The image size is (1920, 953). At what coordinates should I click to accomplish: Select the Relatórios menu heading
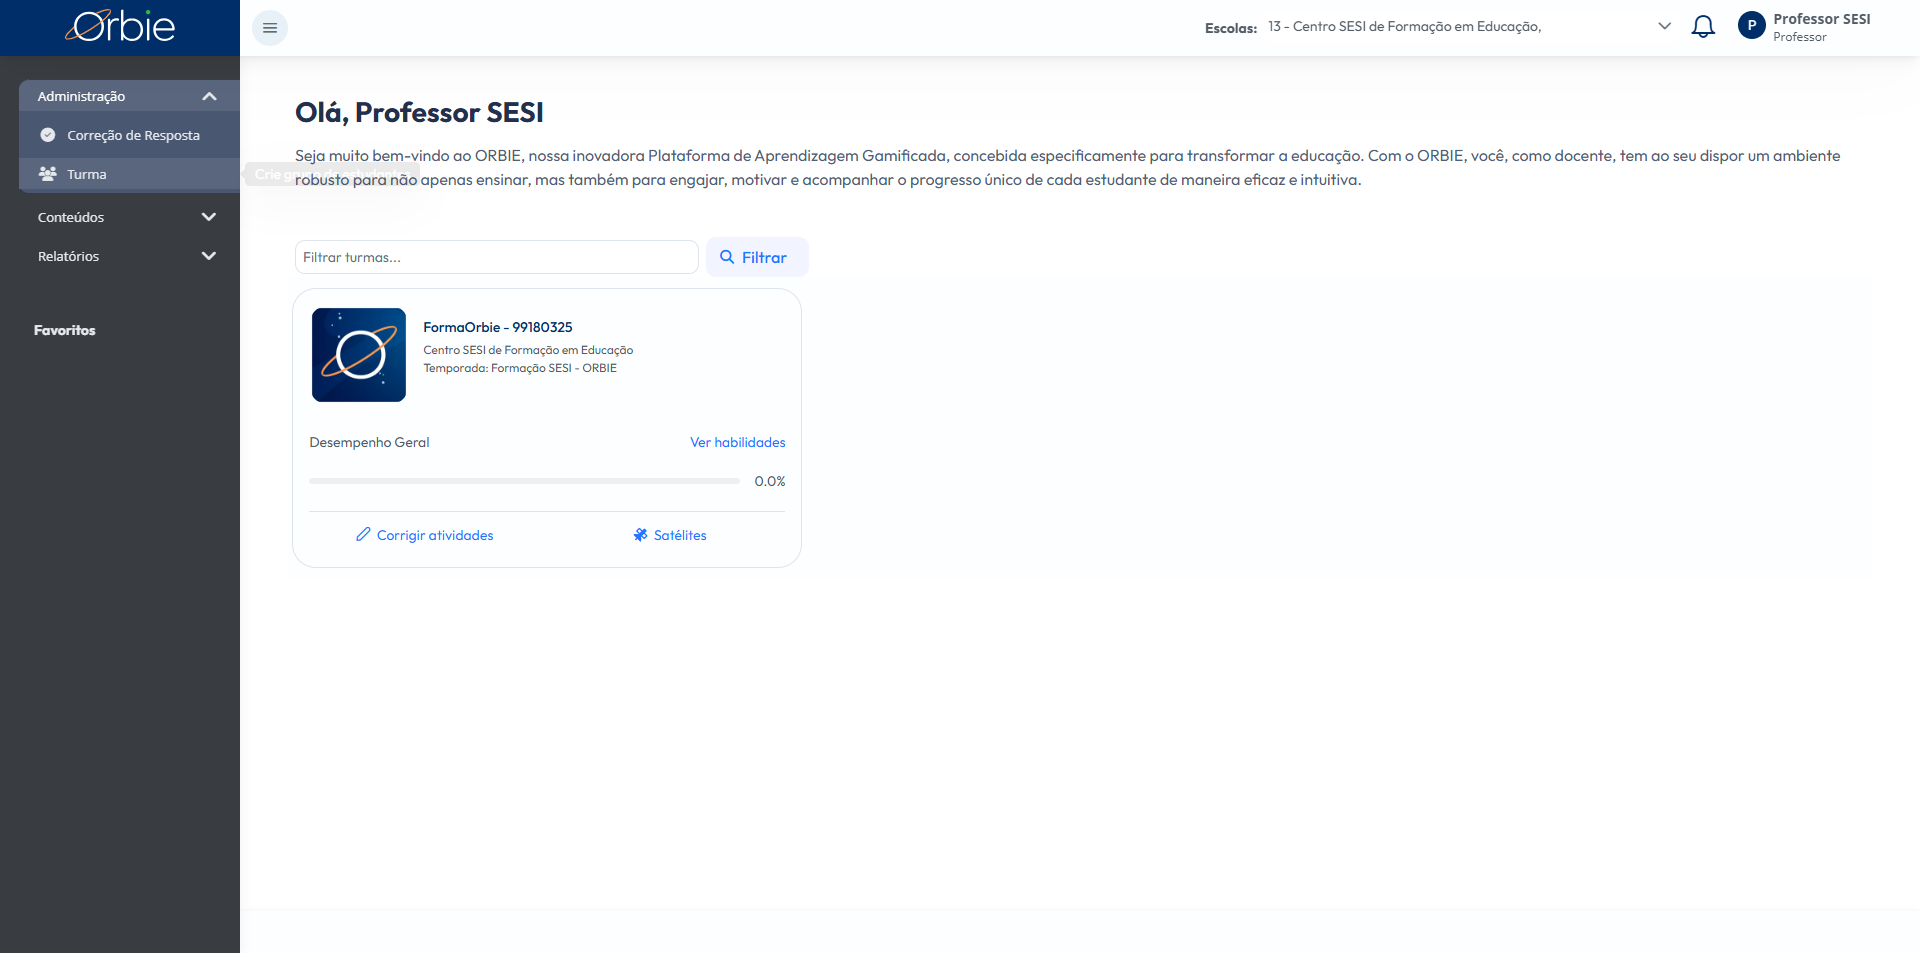coord(68,256)
